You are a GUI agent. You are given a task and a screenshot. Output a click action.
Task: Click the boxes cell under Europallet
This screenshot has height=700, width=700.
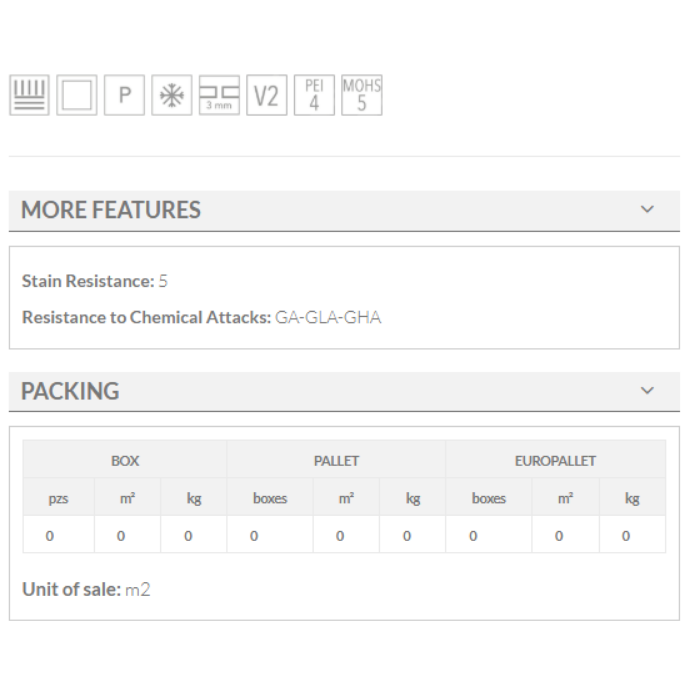[x=489, y=498]
